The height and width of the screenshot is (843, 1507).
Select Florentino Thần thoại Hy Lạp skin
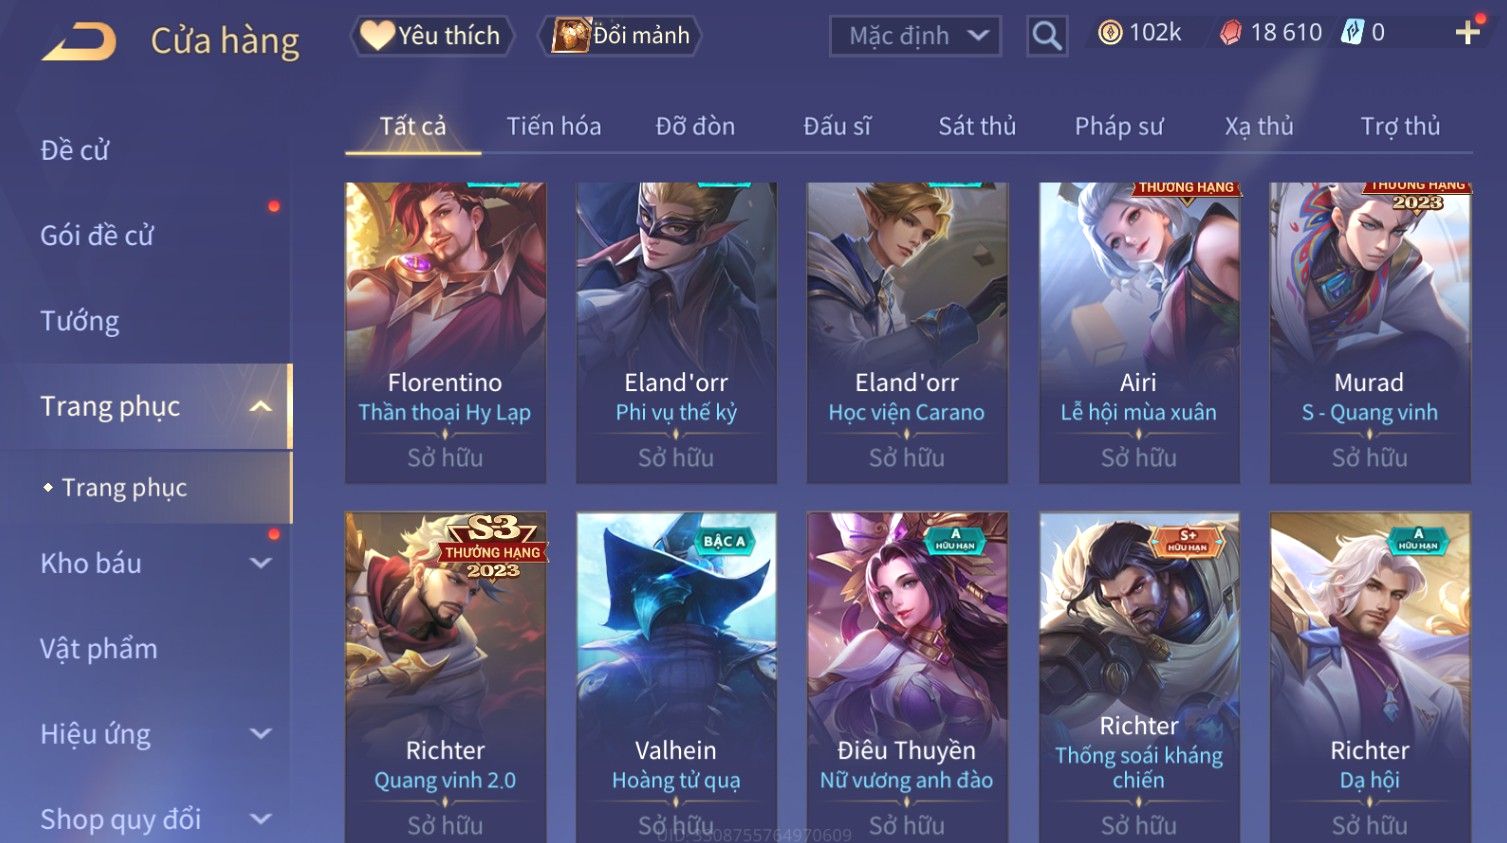coord(445,333)
